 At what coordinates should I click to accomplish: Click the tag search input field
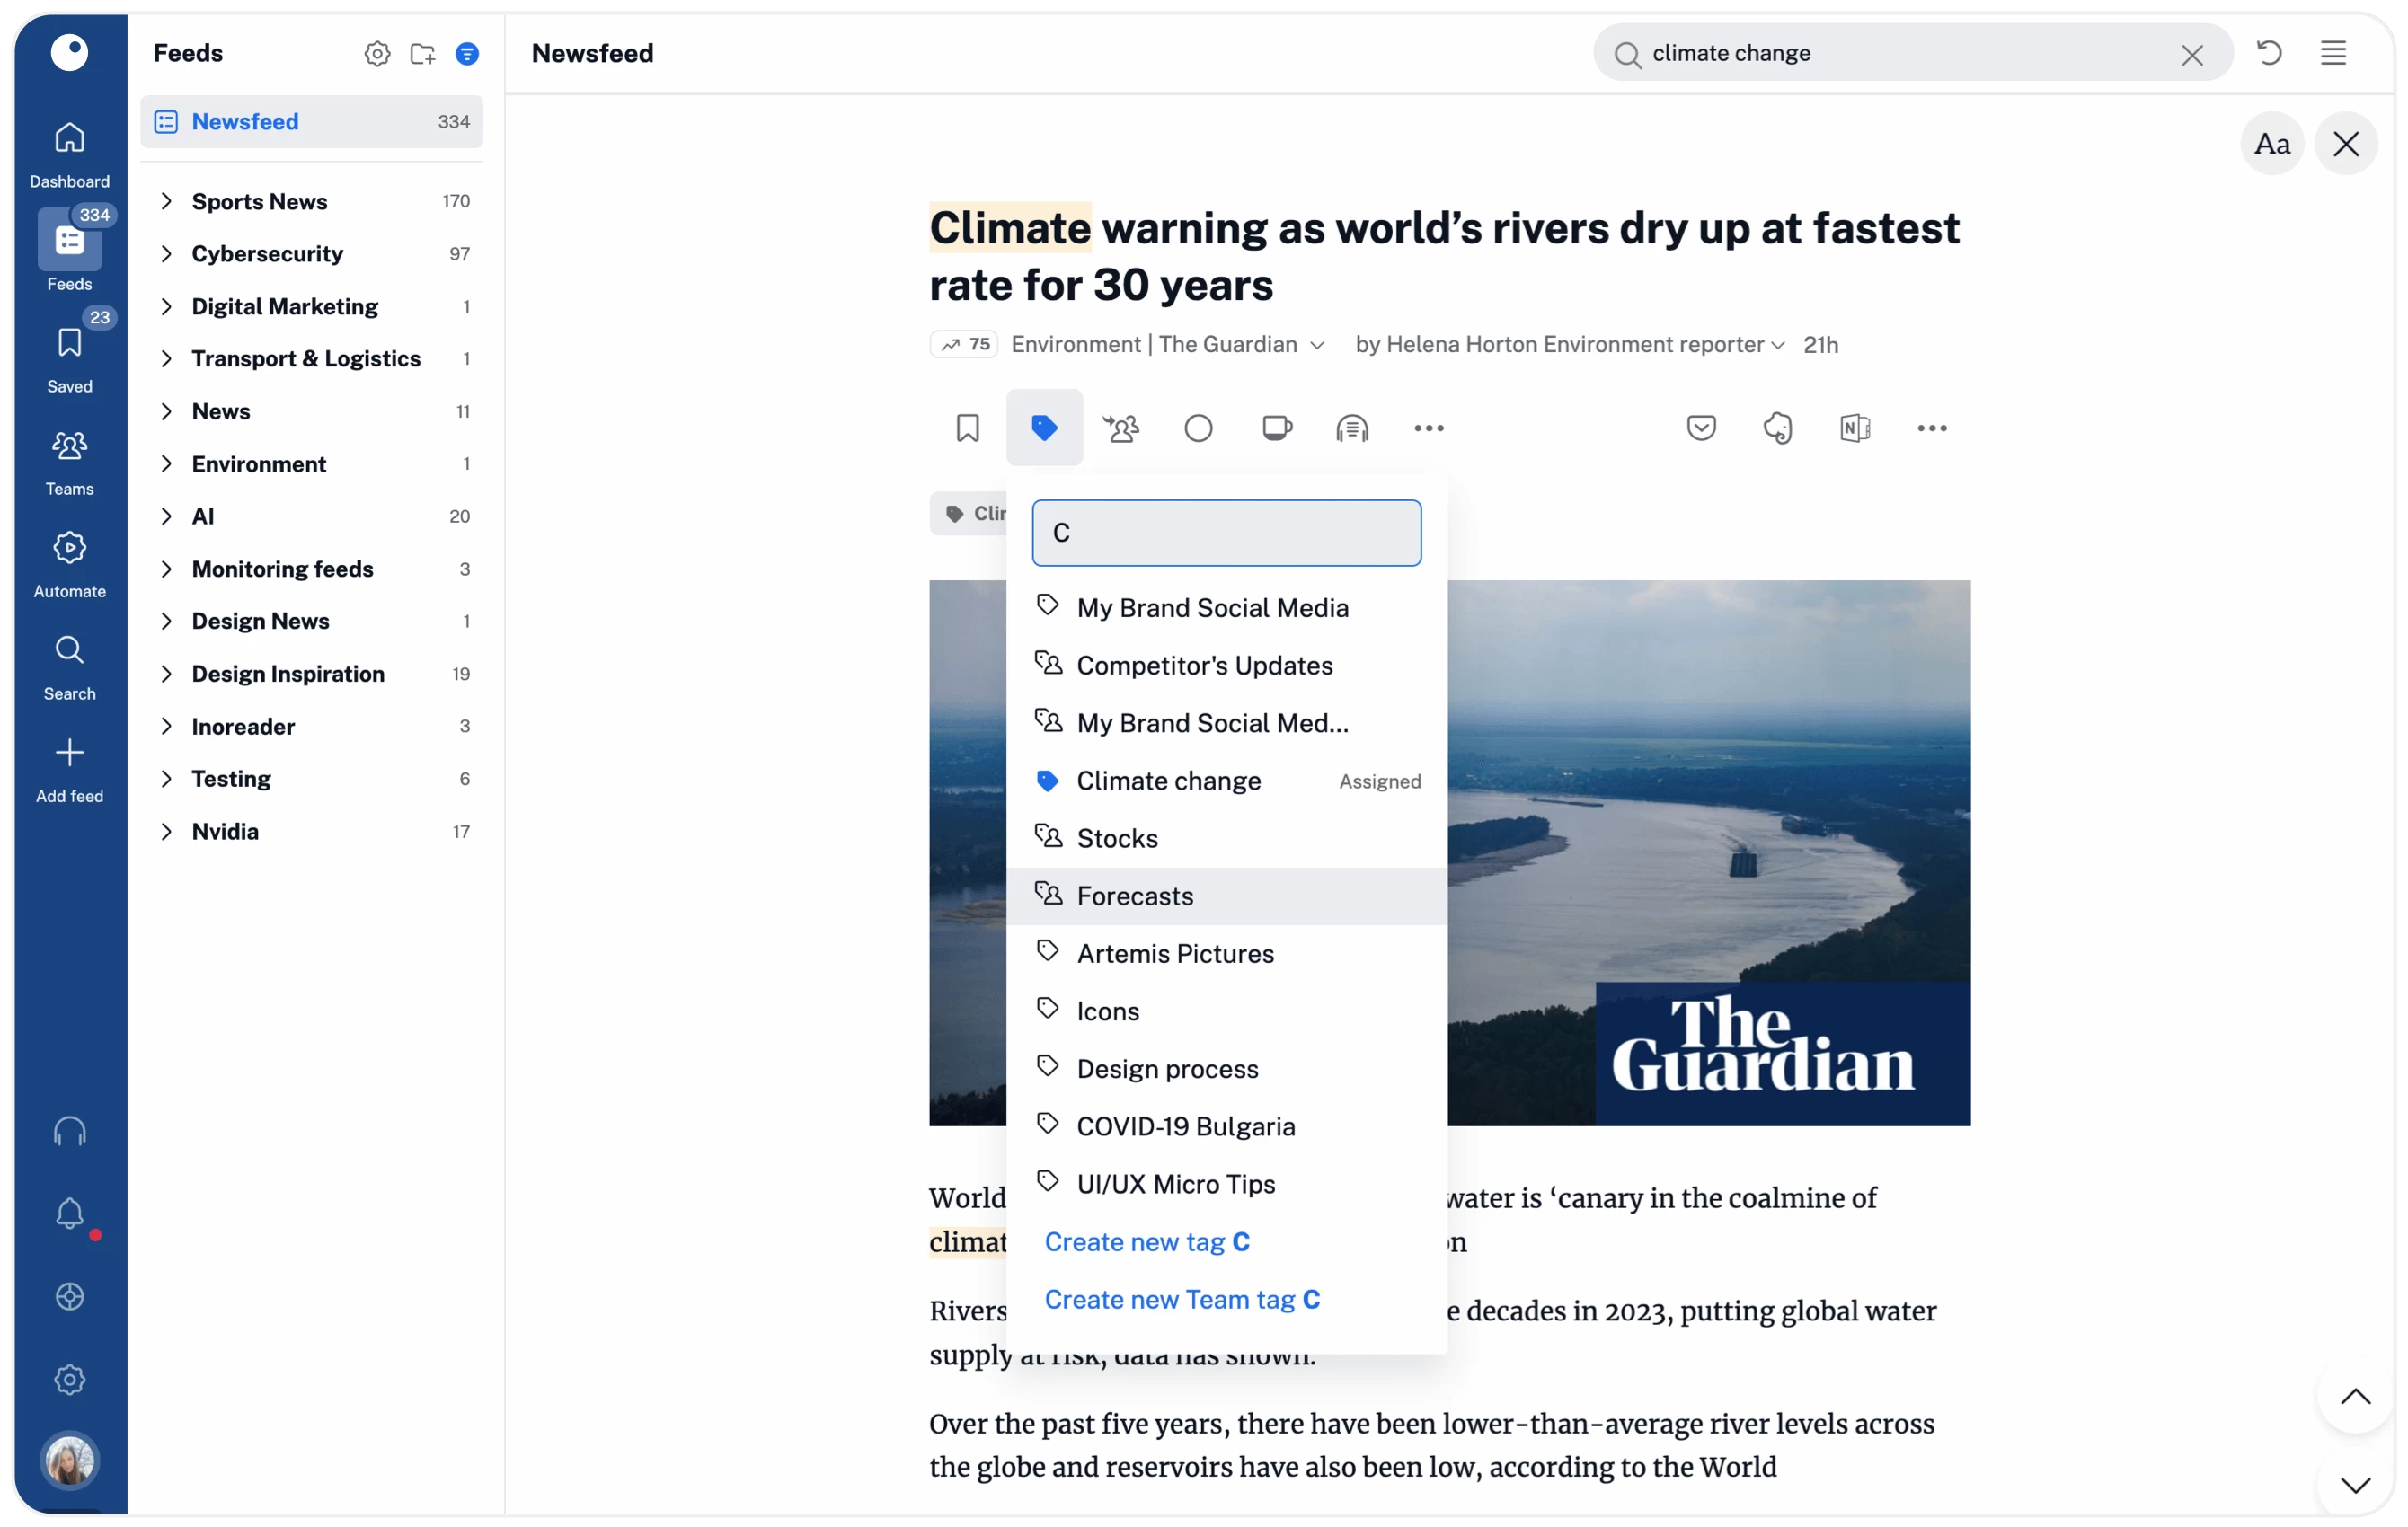point(1226,533)
